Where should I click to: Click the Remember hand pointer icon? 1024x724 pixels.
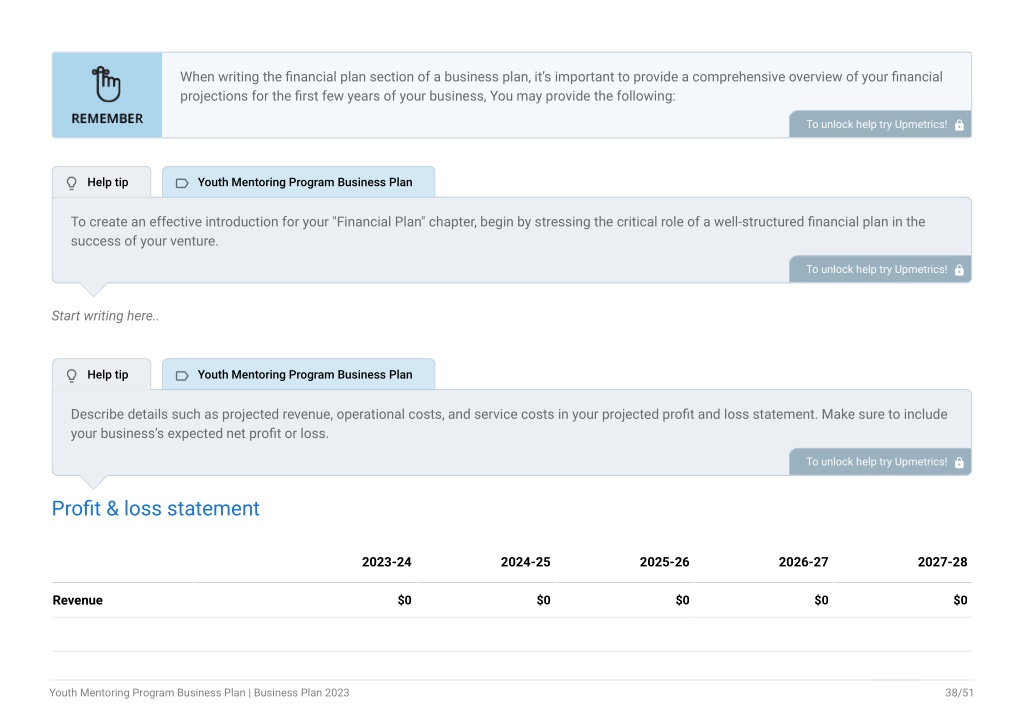coord(106,84)
